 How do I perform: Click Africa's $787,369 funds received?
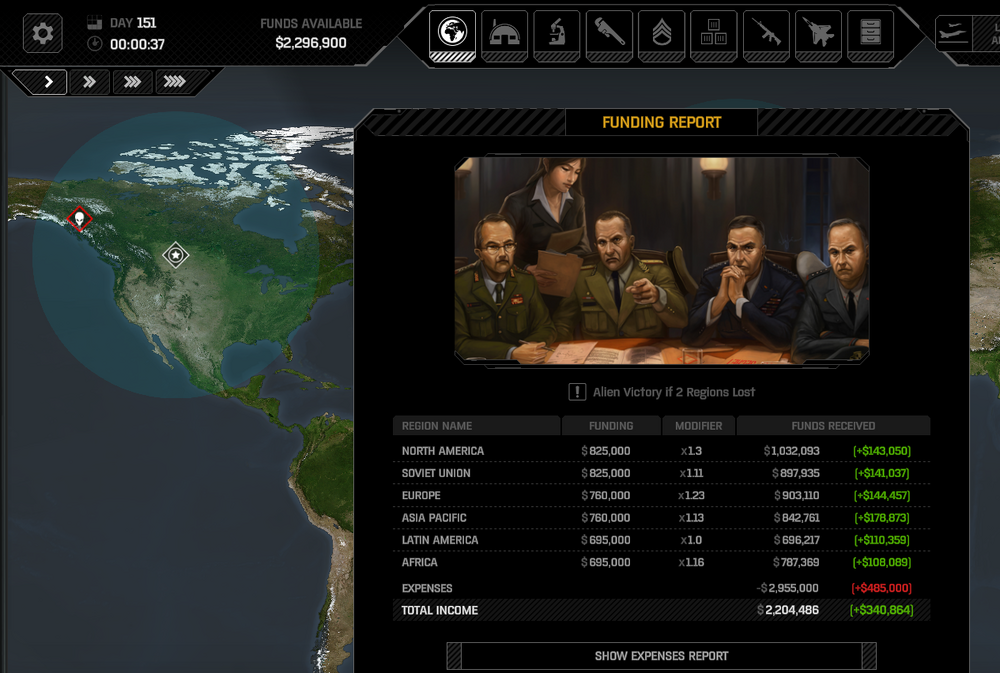point(796,563)
